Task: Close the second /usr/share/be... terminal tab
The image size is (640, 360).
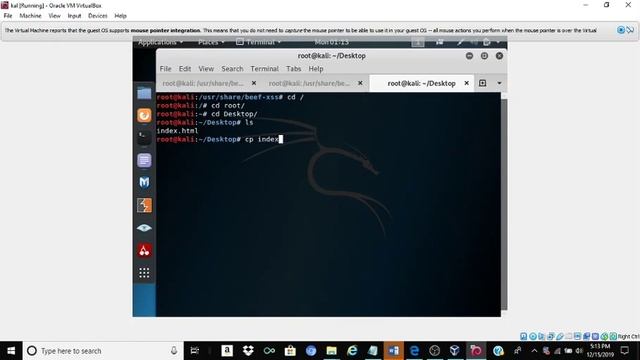Action: [x=360, y=83]
